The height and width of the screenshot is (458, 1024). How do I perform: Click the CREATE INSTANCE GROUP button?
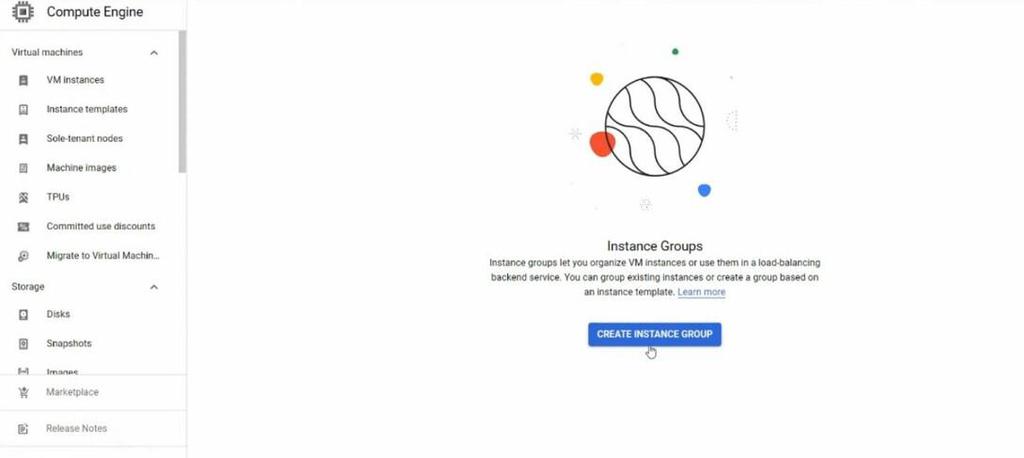pos(654,334)
